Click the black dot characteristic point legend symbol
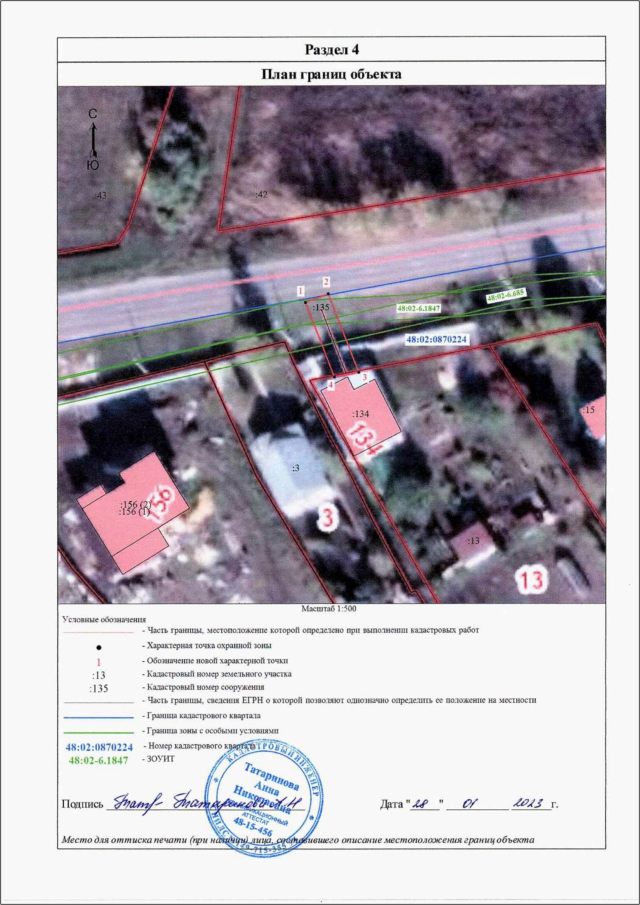Viewport: 640px width, 905px height. 97,648
